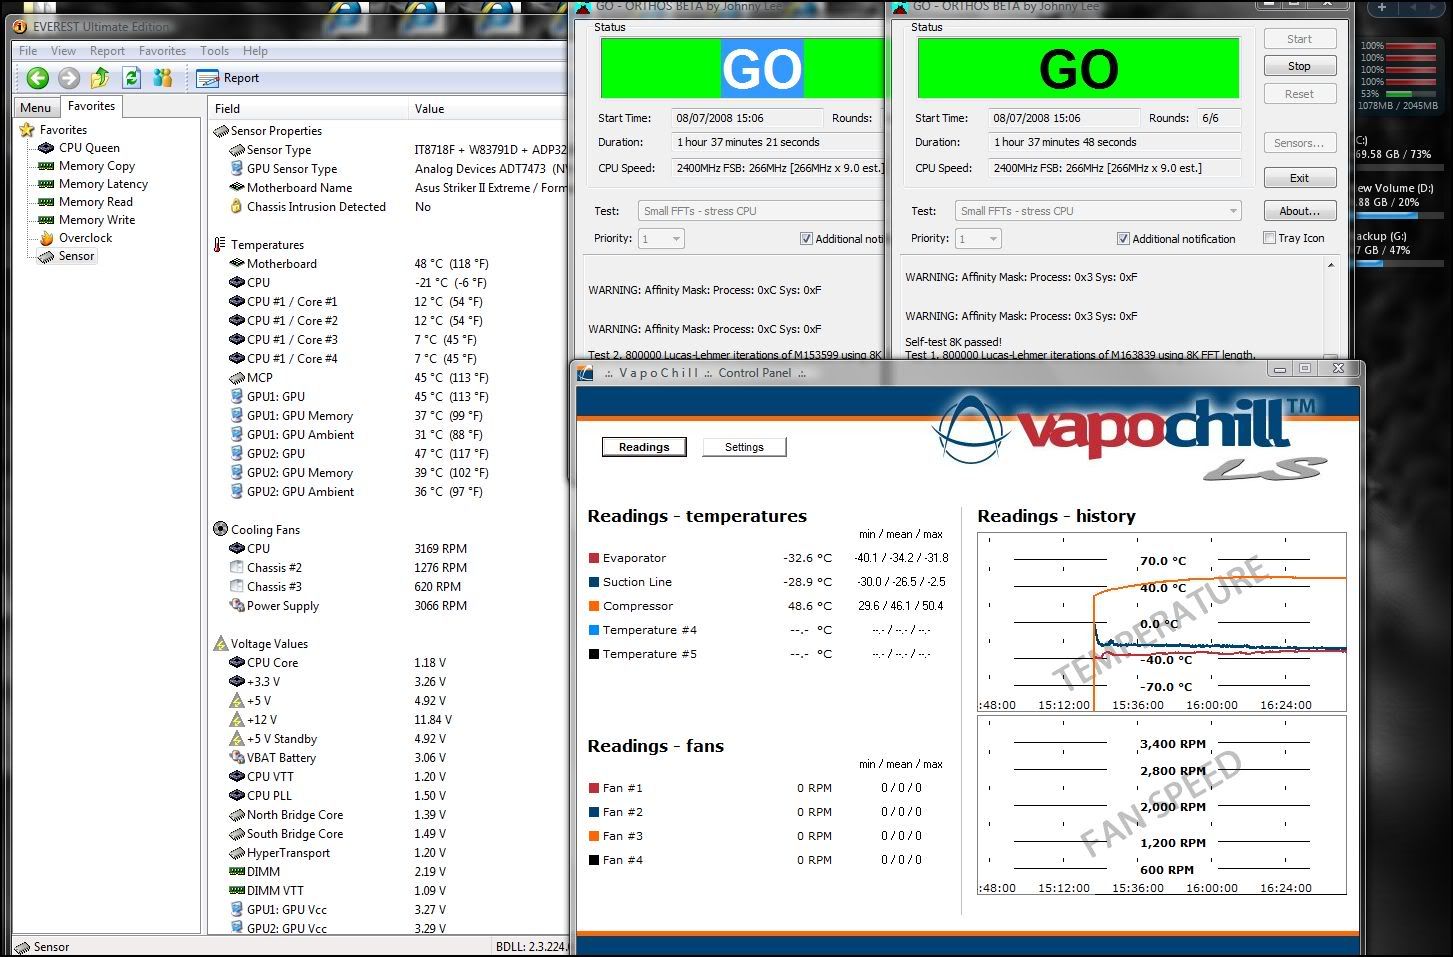Switch to the Menu tab in EVEREST
Viewport: 1453px width, 957px height.
tap(35, 108)
